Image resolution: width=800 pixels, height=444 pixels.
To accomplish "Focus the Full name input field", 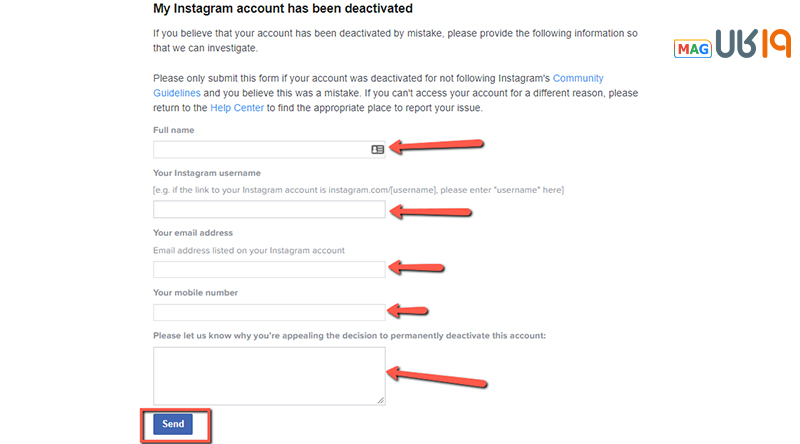I will [x=269, y=150].
